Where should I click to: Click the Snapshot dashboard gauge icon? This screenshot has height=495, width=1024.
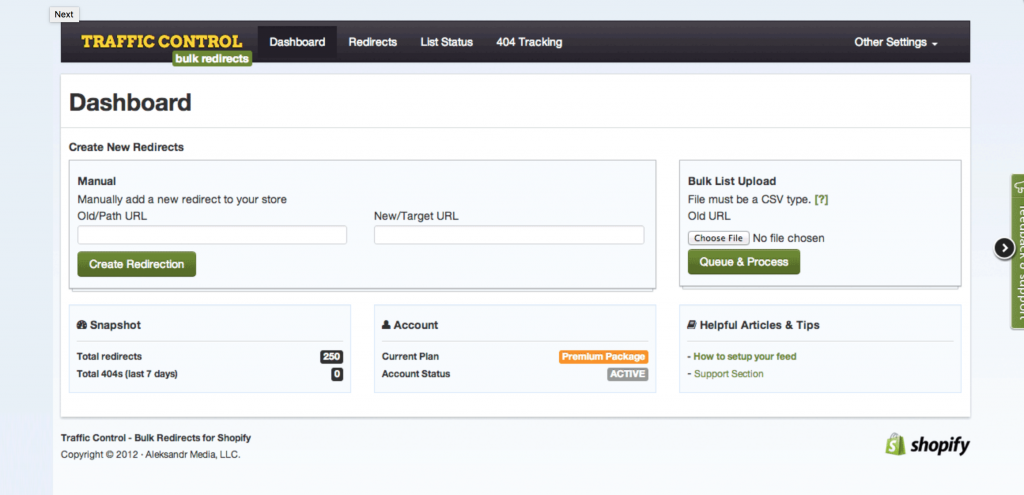tap(82, 325)
